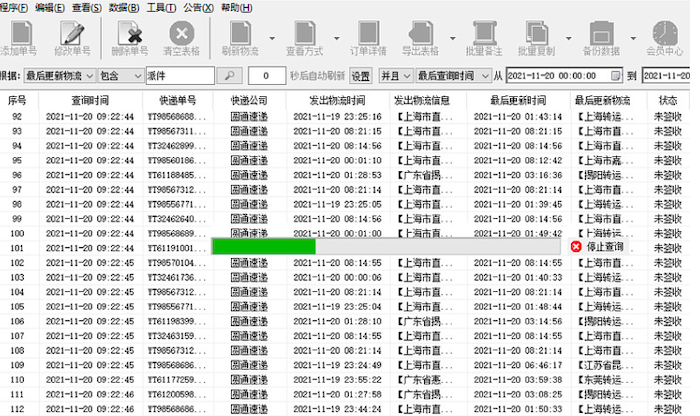Click the search keyword field containing 派件
Screen dimensions: 700x416
tap(180, 76)
